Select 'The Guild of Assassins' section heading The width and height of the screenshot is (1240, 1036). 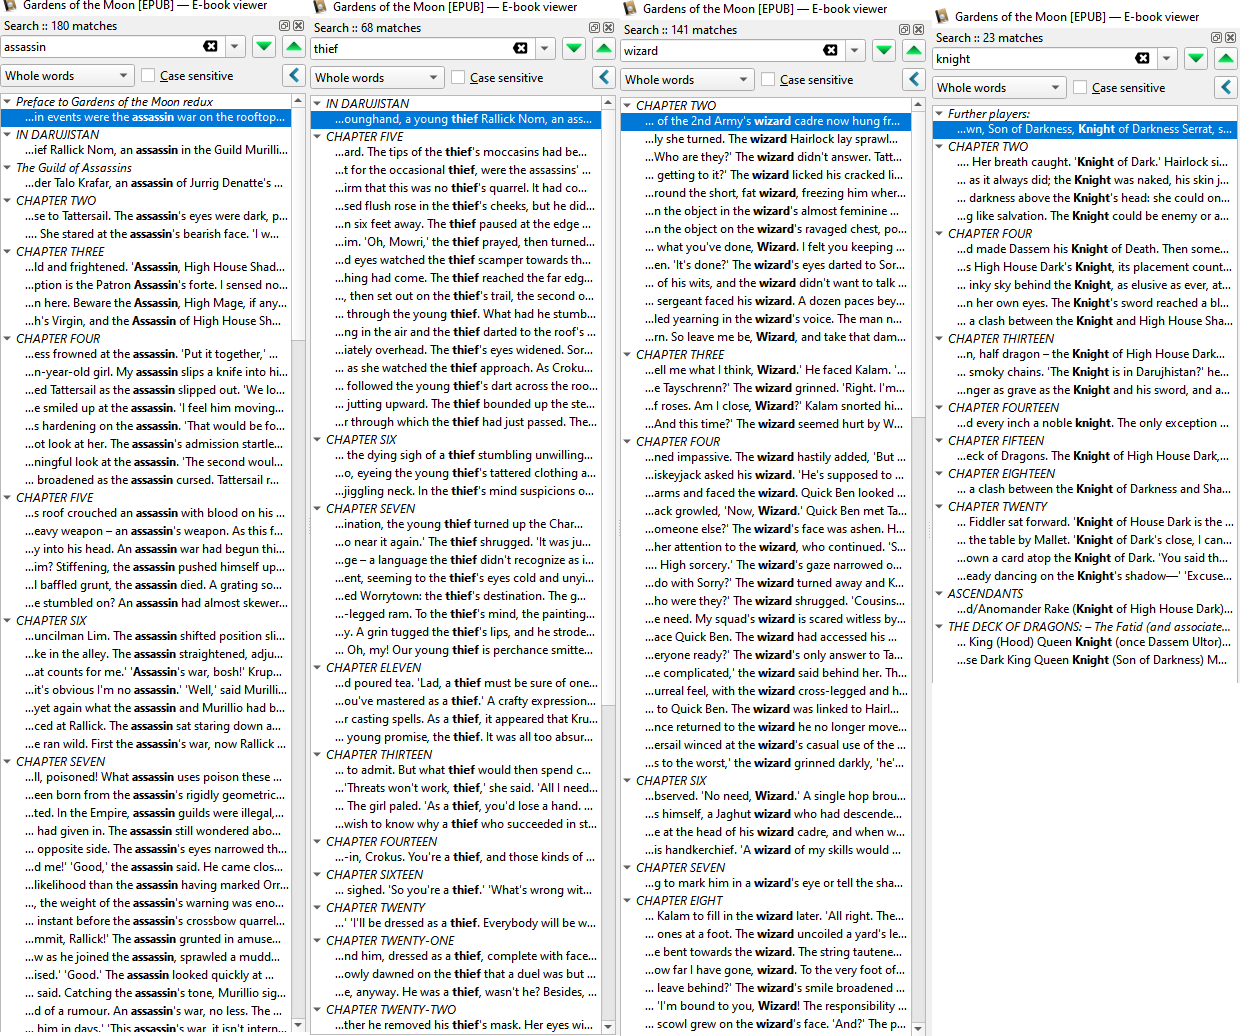coord(74,167)
